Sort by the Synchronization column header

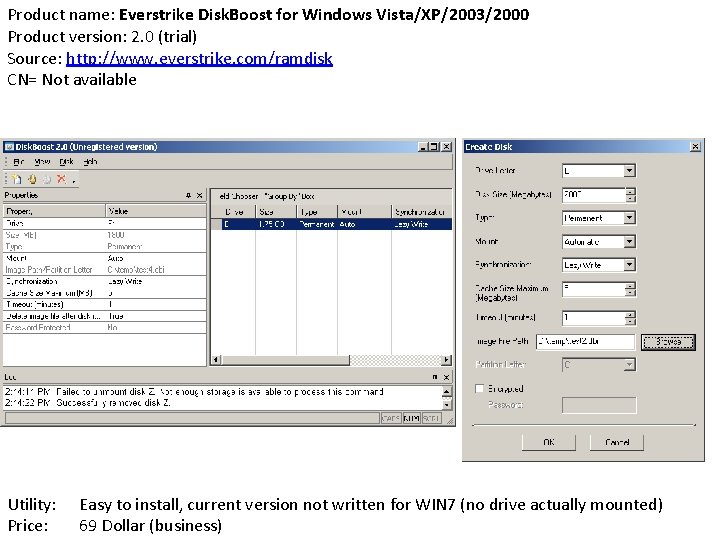(422, 212)
